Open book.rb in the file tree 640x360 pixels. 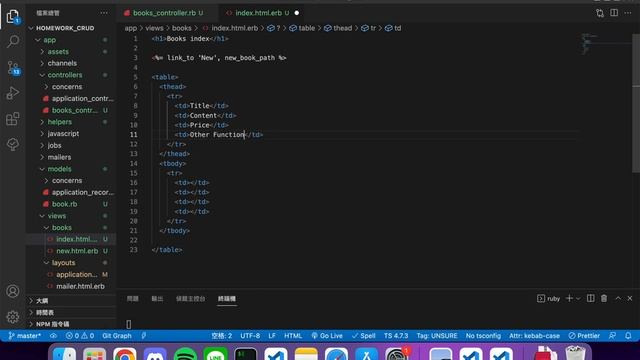point(64,204)
